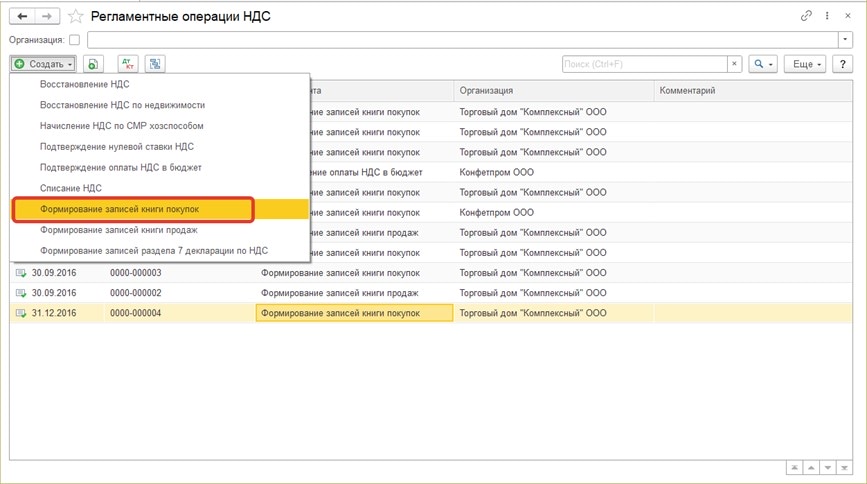Open the Создать dropdown button
This screenshot has height=484, width=867.
pyautogui.click(x=43, y=64)
